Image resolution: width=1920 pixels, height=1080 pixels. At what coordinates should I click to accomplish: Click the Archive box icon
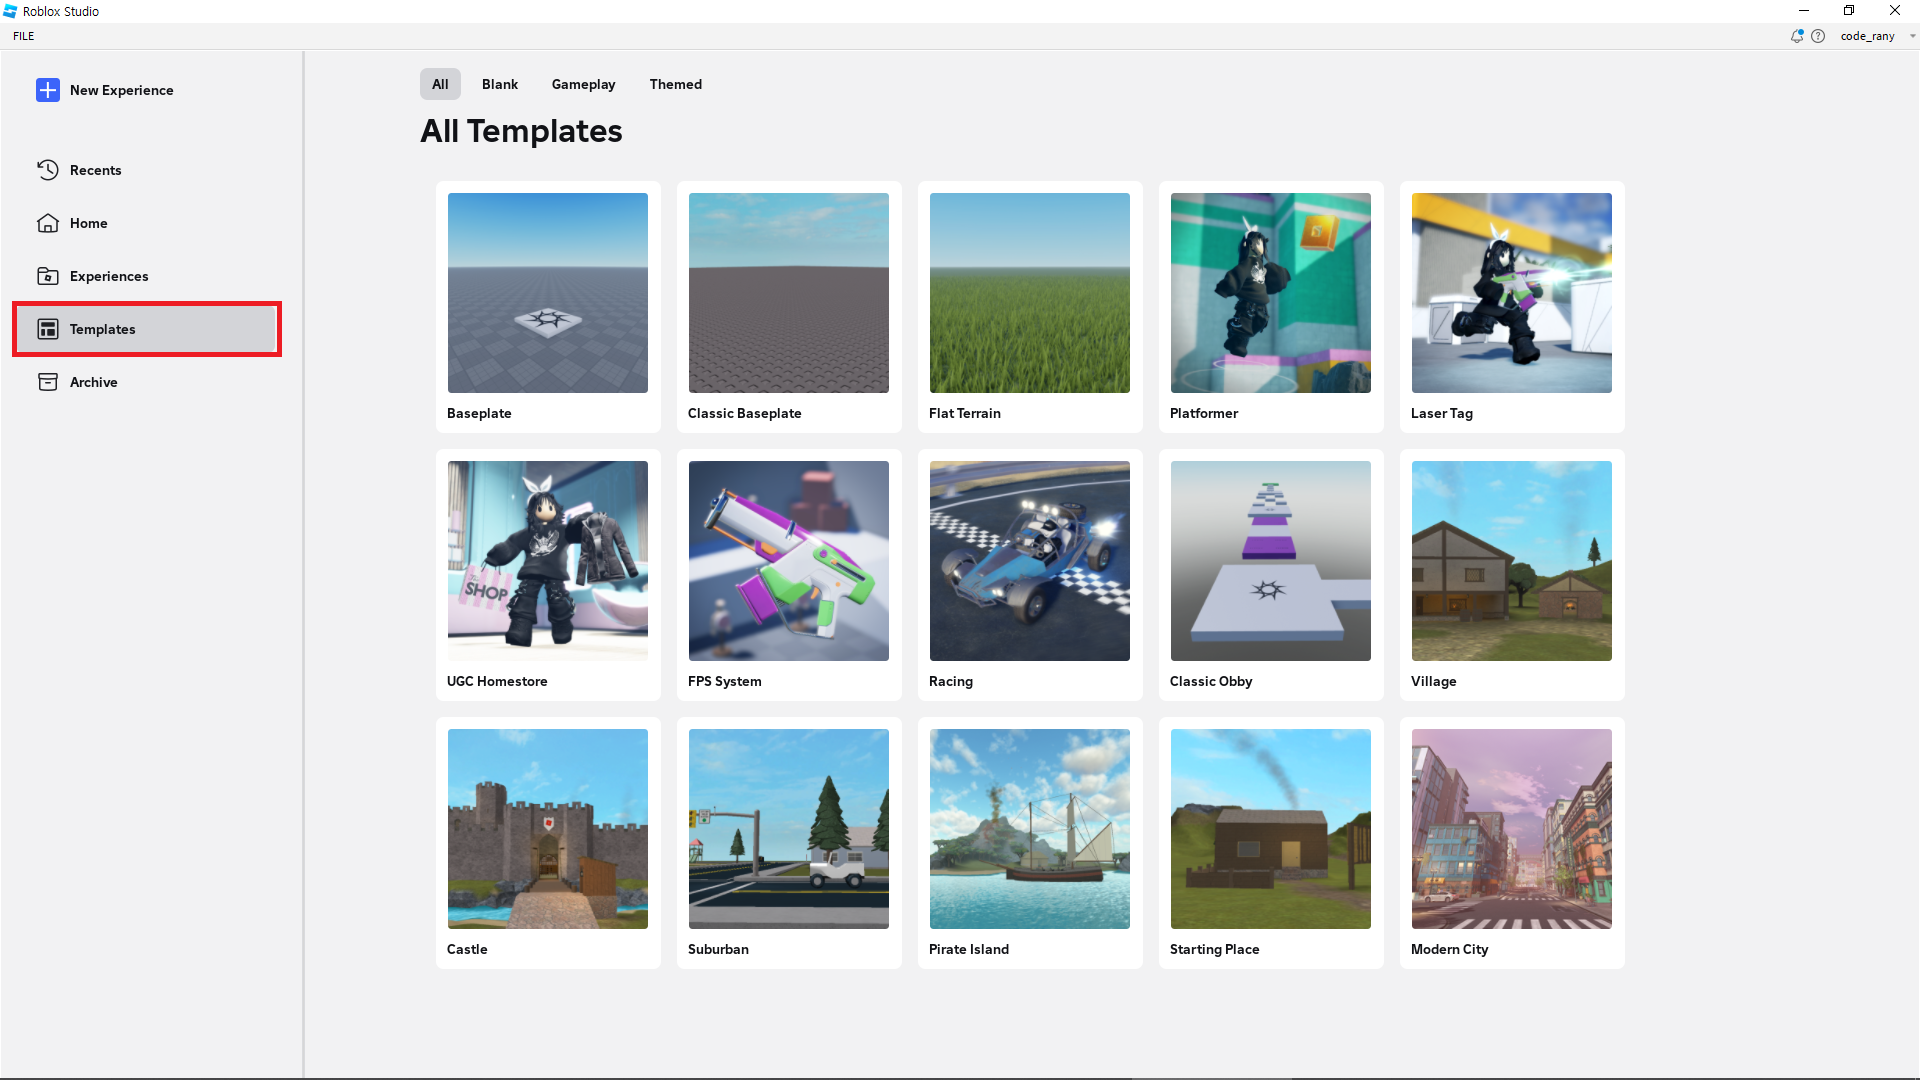(48, 382)
